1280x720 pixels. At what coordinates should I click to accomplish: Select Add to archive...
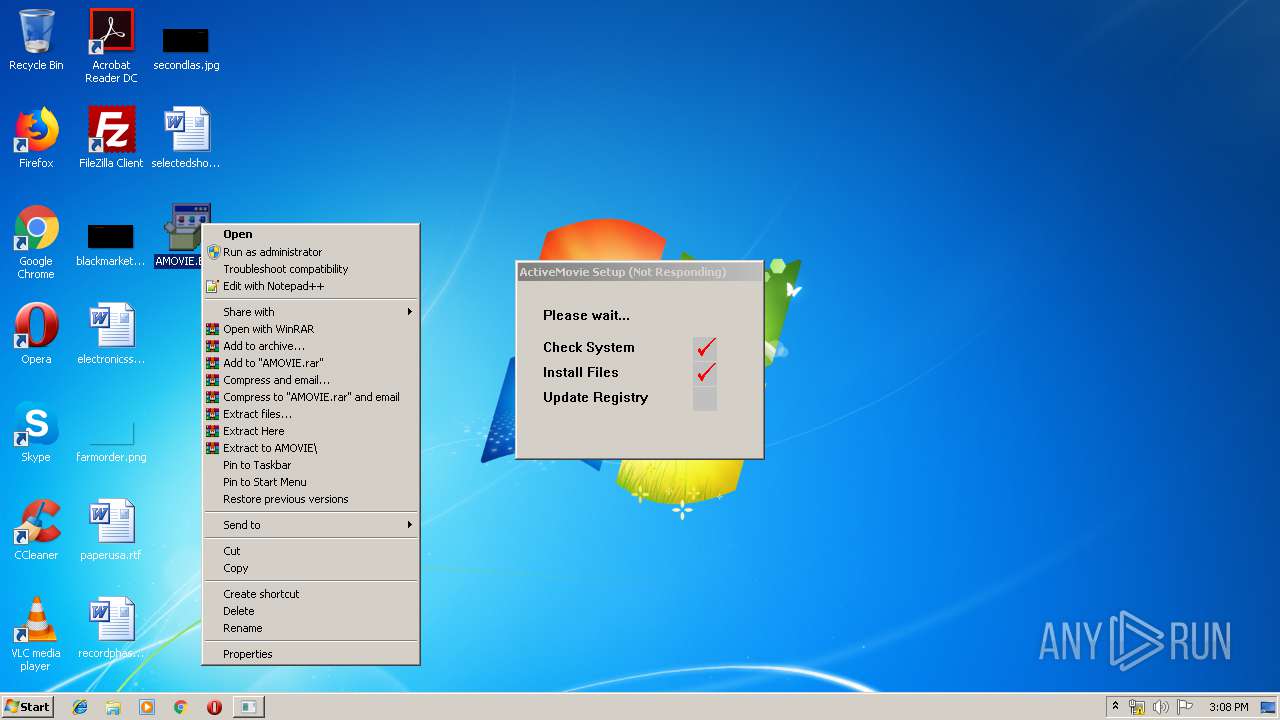pyautogui.click(x=311, y=346)
